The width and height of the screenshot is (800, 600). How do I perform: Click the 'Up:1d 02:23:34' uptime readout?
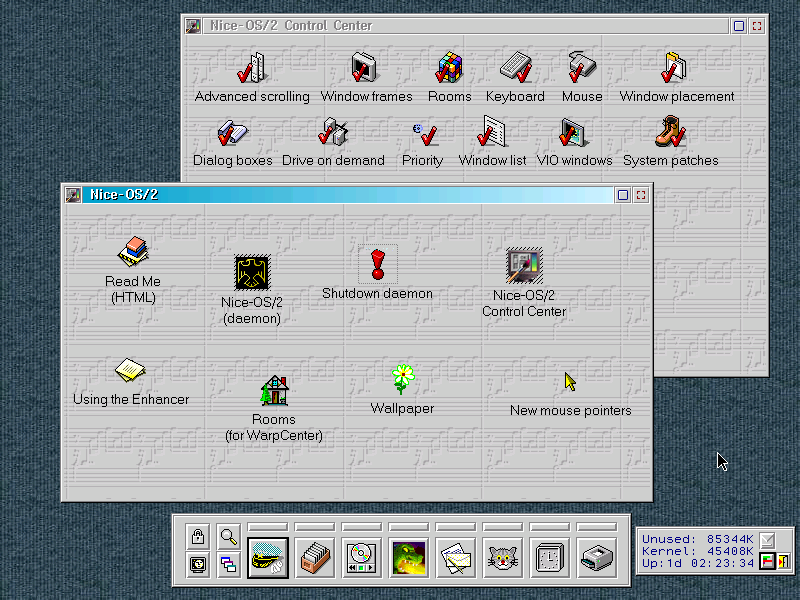698,563
